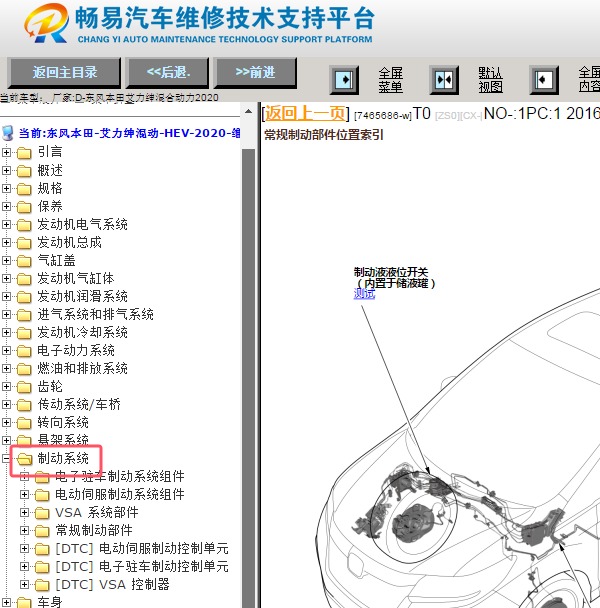Click the folder icon beside 常规制动部件
The width and height of the screenshot is (600, 608).
click(x=42, y=530)
